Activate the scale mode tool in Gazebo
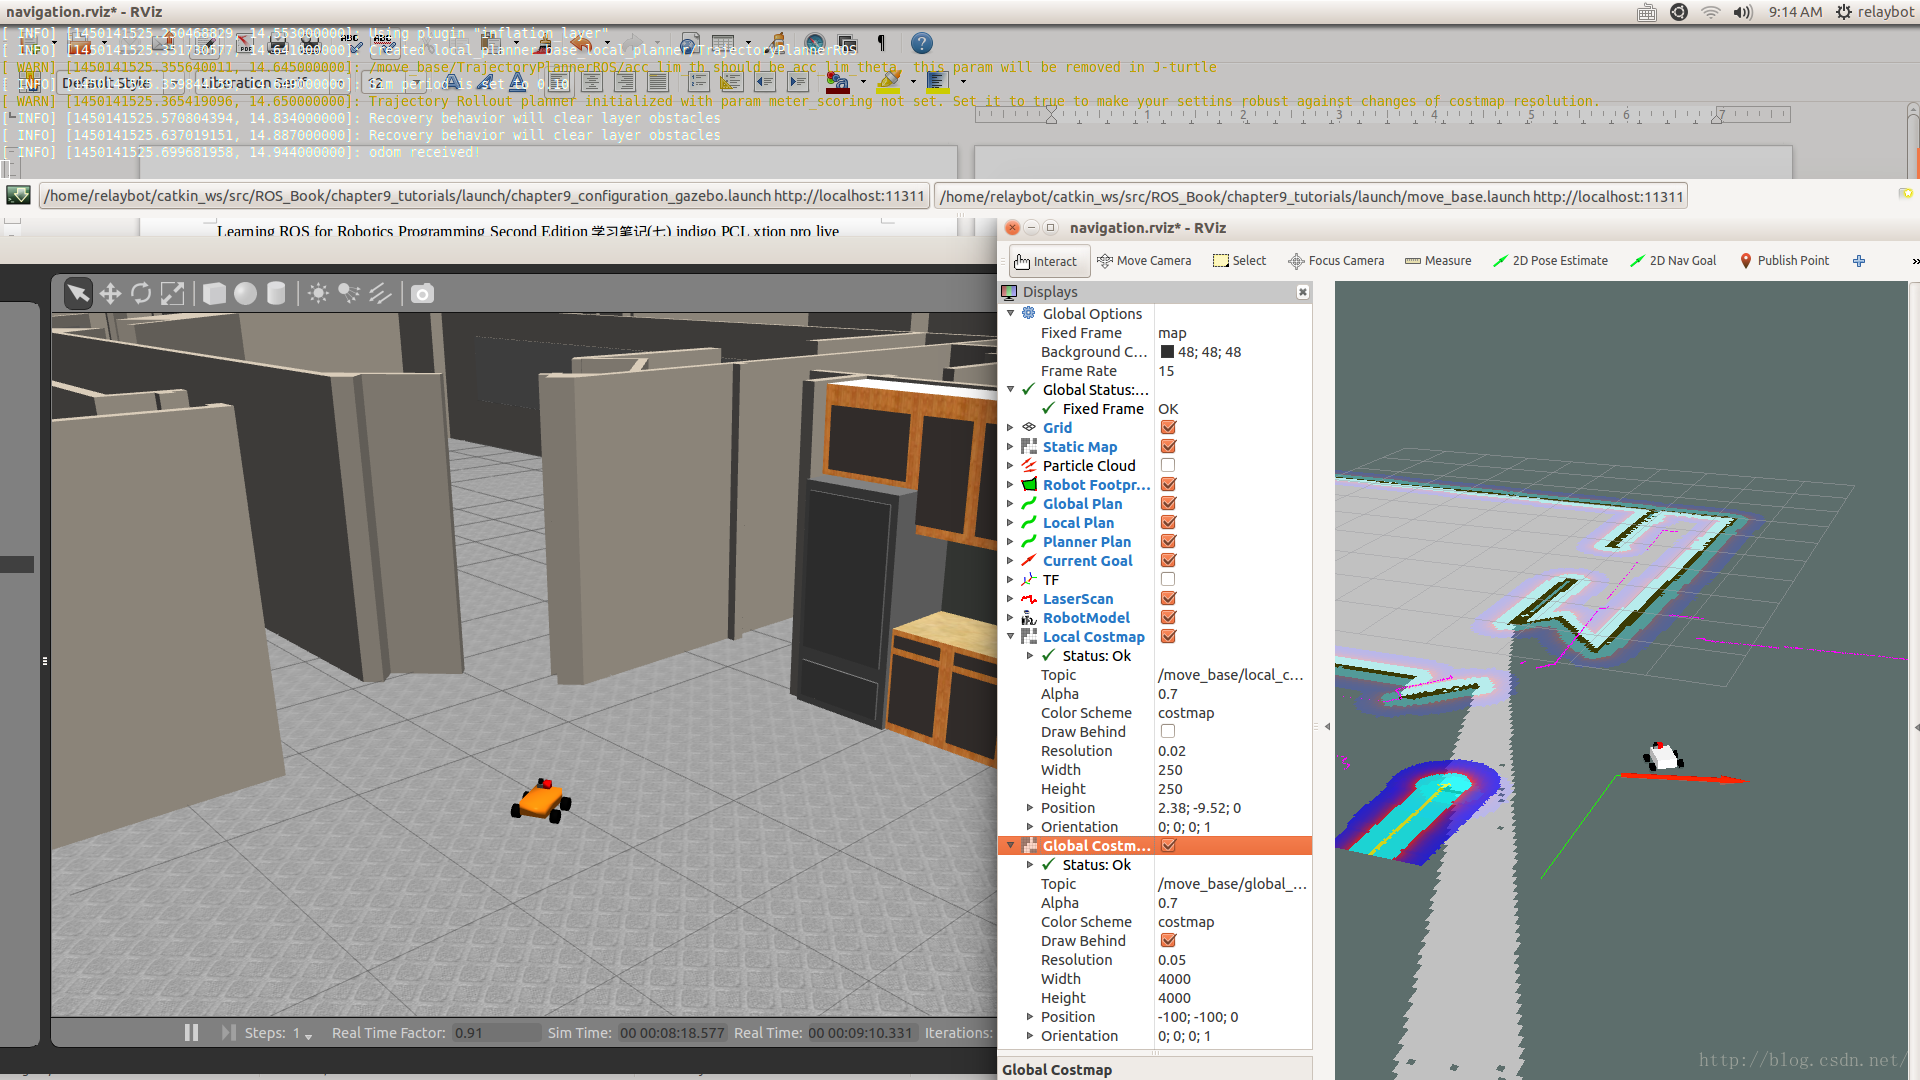Viewport: 1920px width, 1080px height. pos(172,293)
